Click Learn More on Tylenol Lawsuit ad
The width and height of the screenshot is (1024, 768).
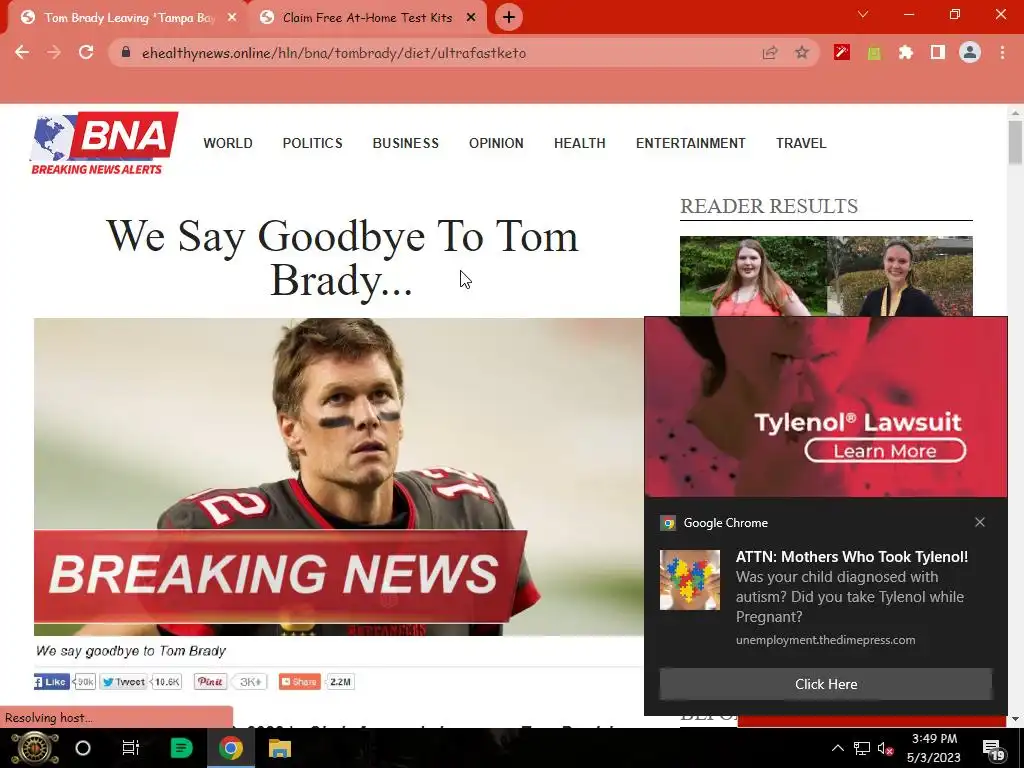[885, 451]
